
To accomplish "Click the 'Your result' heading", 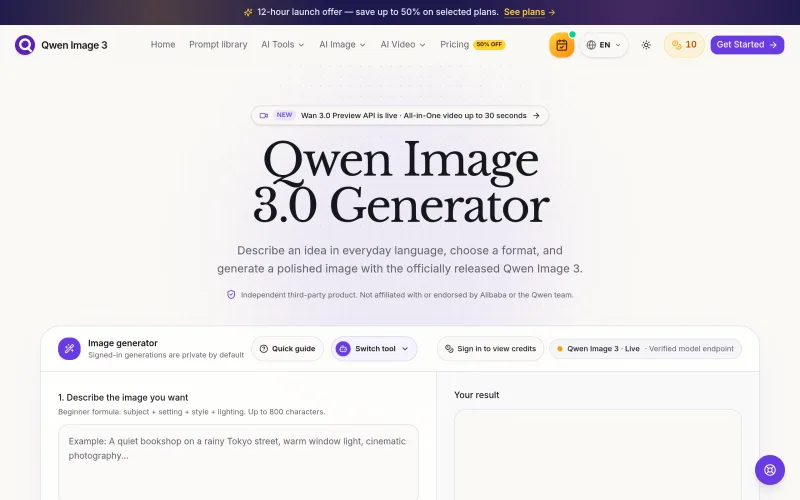I will point(477,395).
